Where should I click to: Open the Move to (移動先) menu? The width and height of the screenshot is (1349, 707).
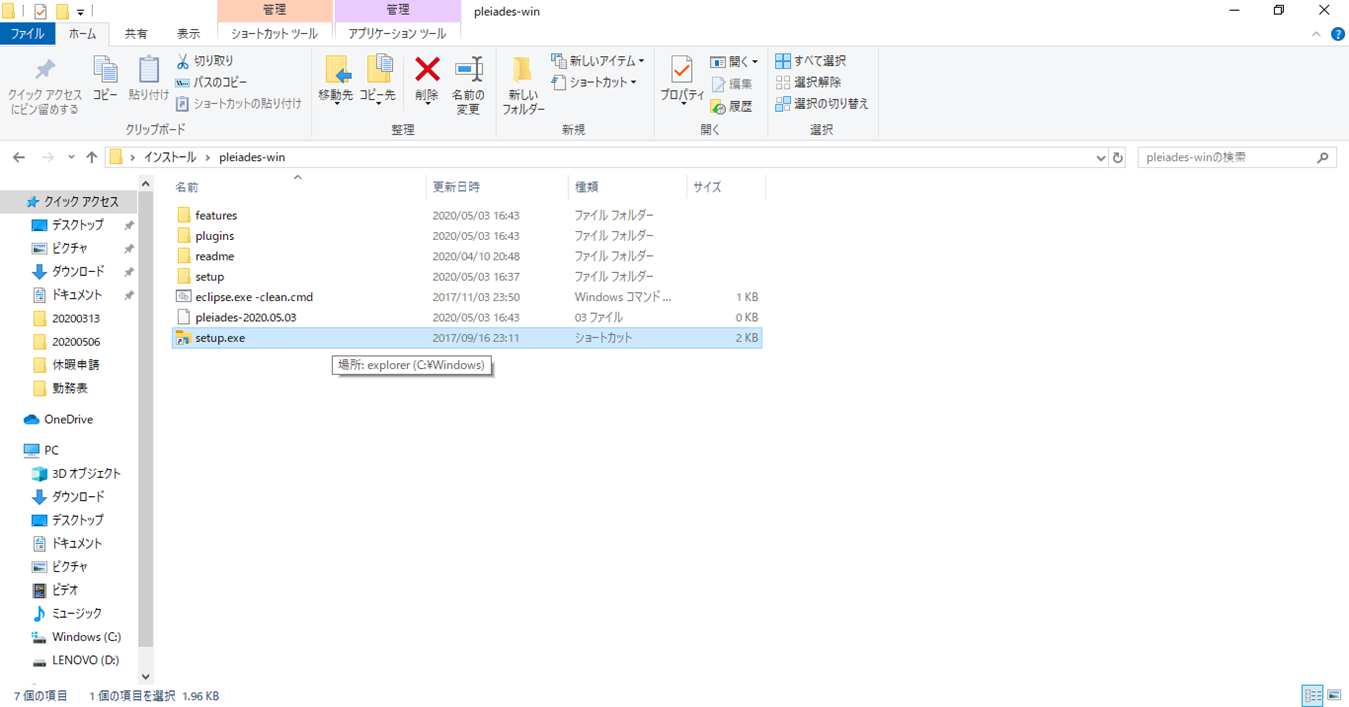click(336, 80)
